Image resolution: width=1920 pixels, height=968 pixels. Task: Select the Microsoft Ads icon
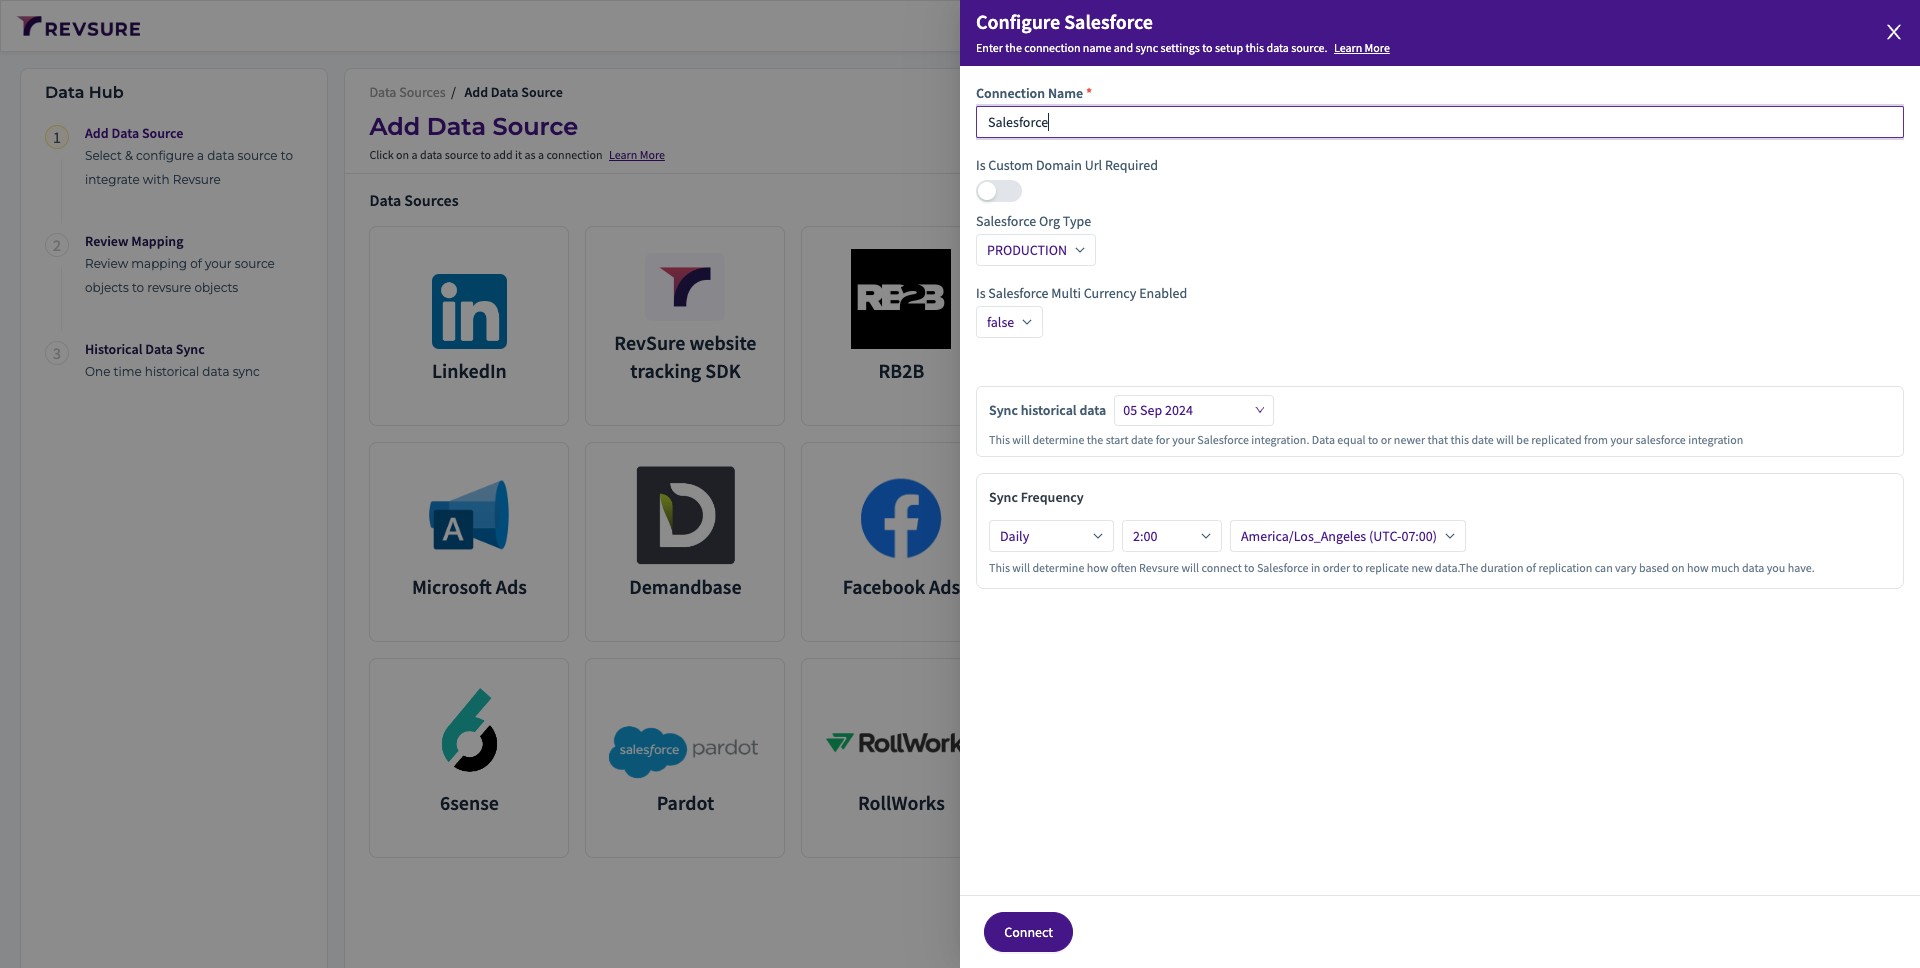click(x=469, y=516)
